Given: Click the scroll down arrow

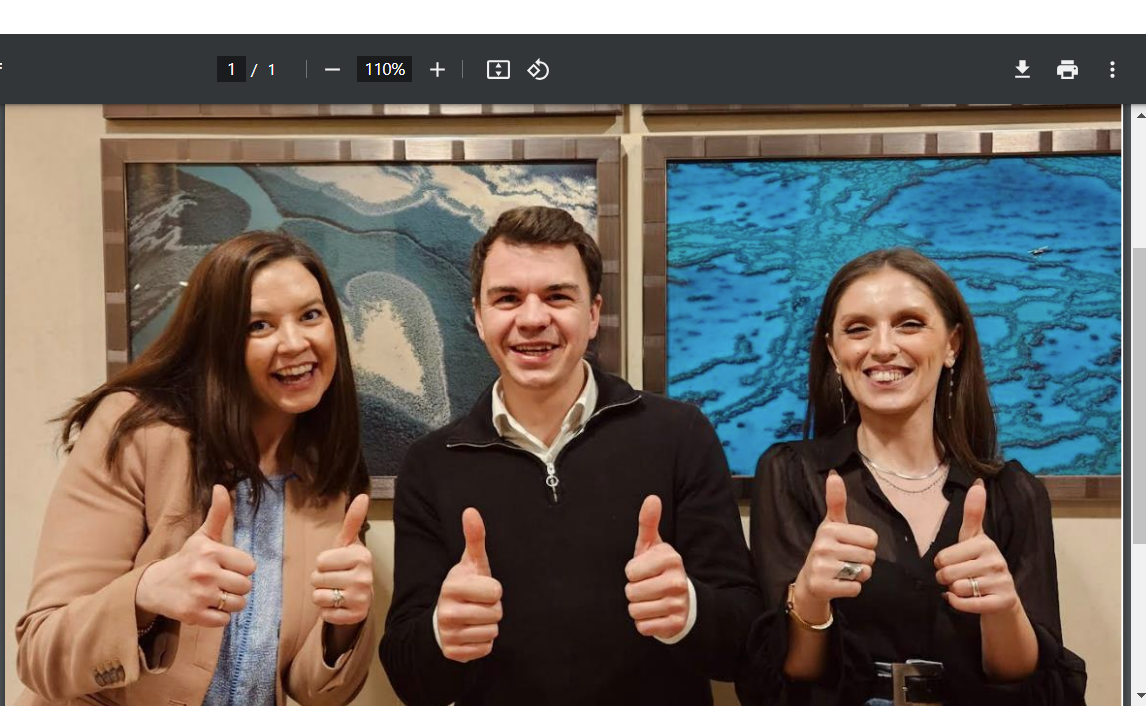Looking at the screenshot, I should coord(1139,695).
